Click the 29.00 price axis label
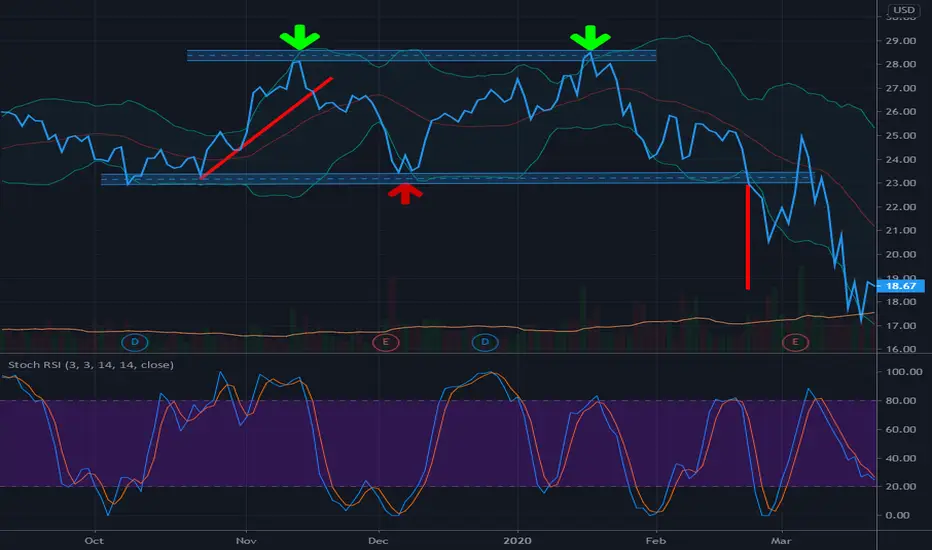932x550 pixels. (900, 40)
